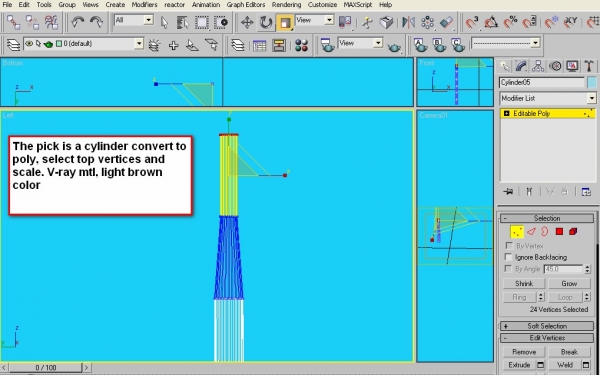Click the Bind to Space Warp icon
This screenshot has height=375, width=600.
click(51, 22)
